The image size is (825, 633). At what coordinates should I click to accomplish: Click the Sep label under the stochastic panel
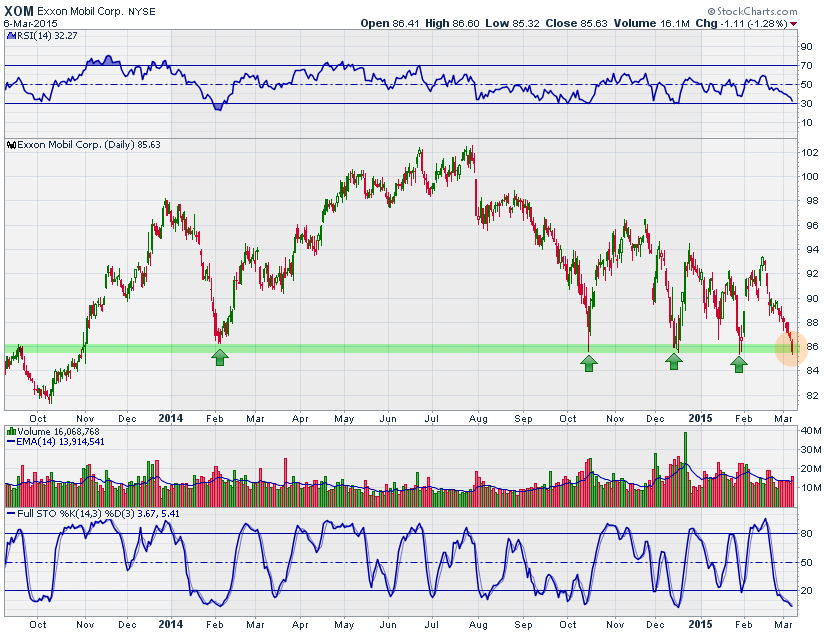coord(523,625)
